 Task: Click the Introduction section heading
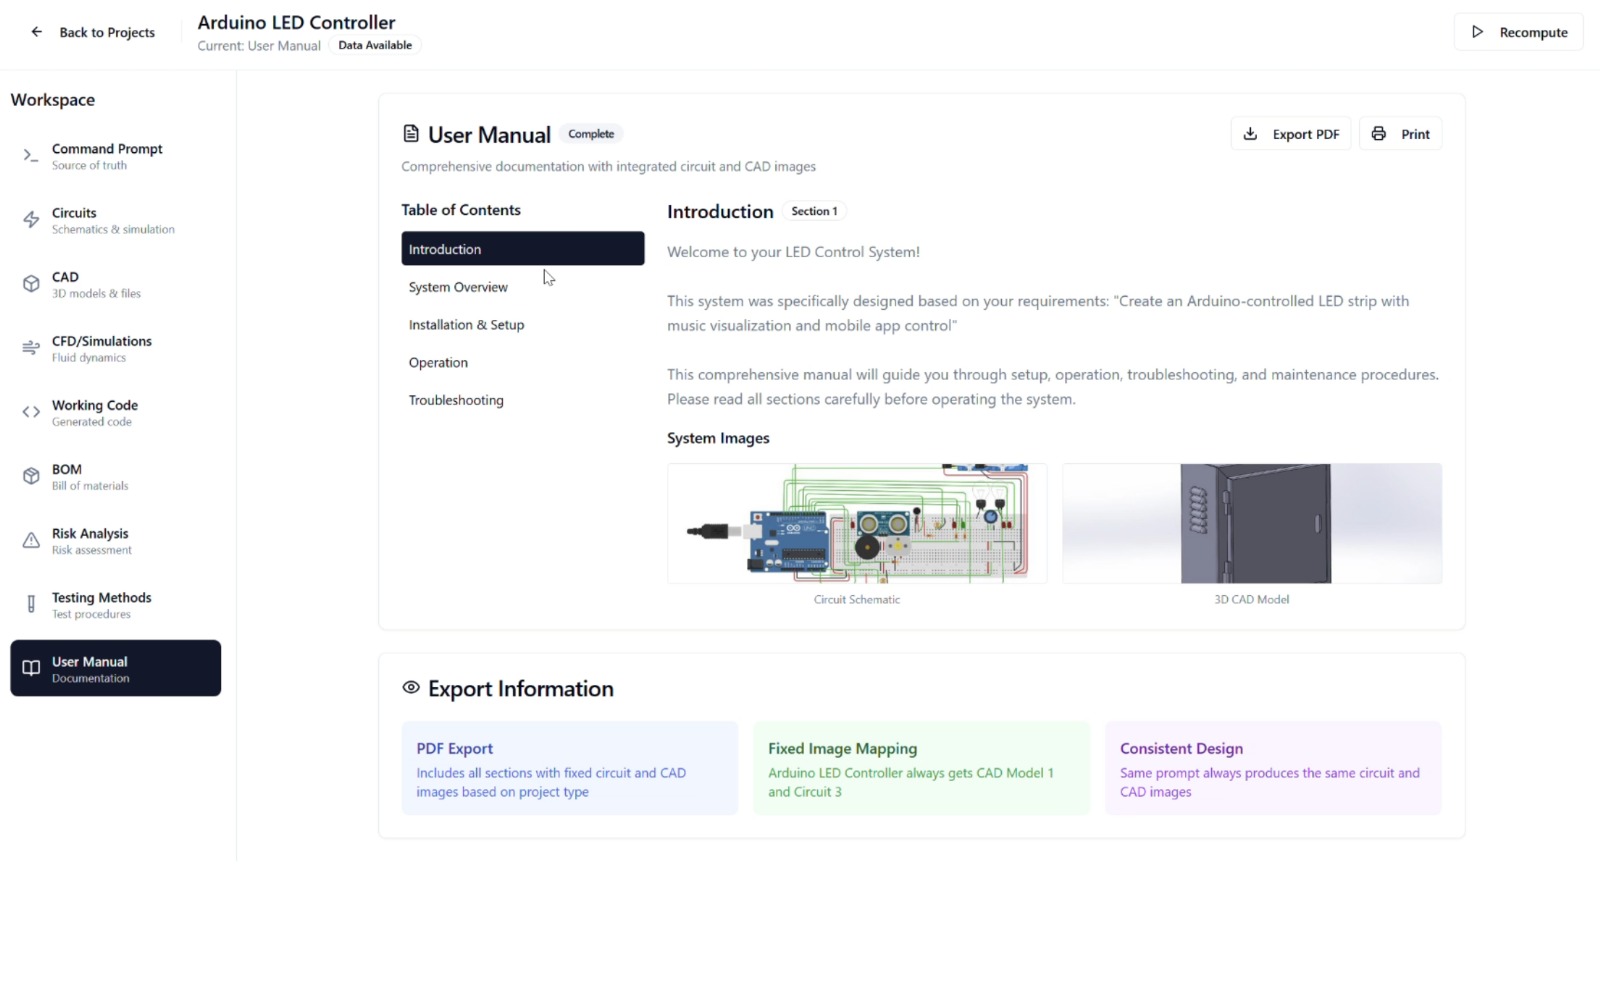coord(720,212)
